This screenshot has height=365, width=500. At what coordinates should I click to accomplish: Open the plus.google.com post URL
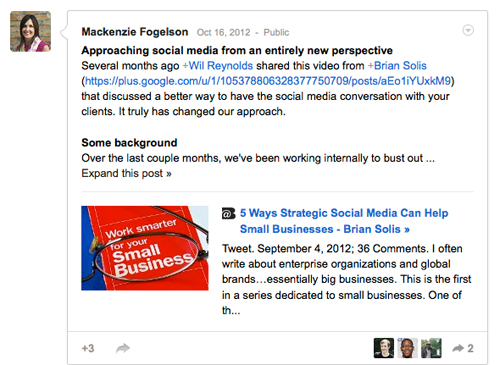click(x=268, y=81)
